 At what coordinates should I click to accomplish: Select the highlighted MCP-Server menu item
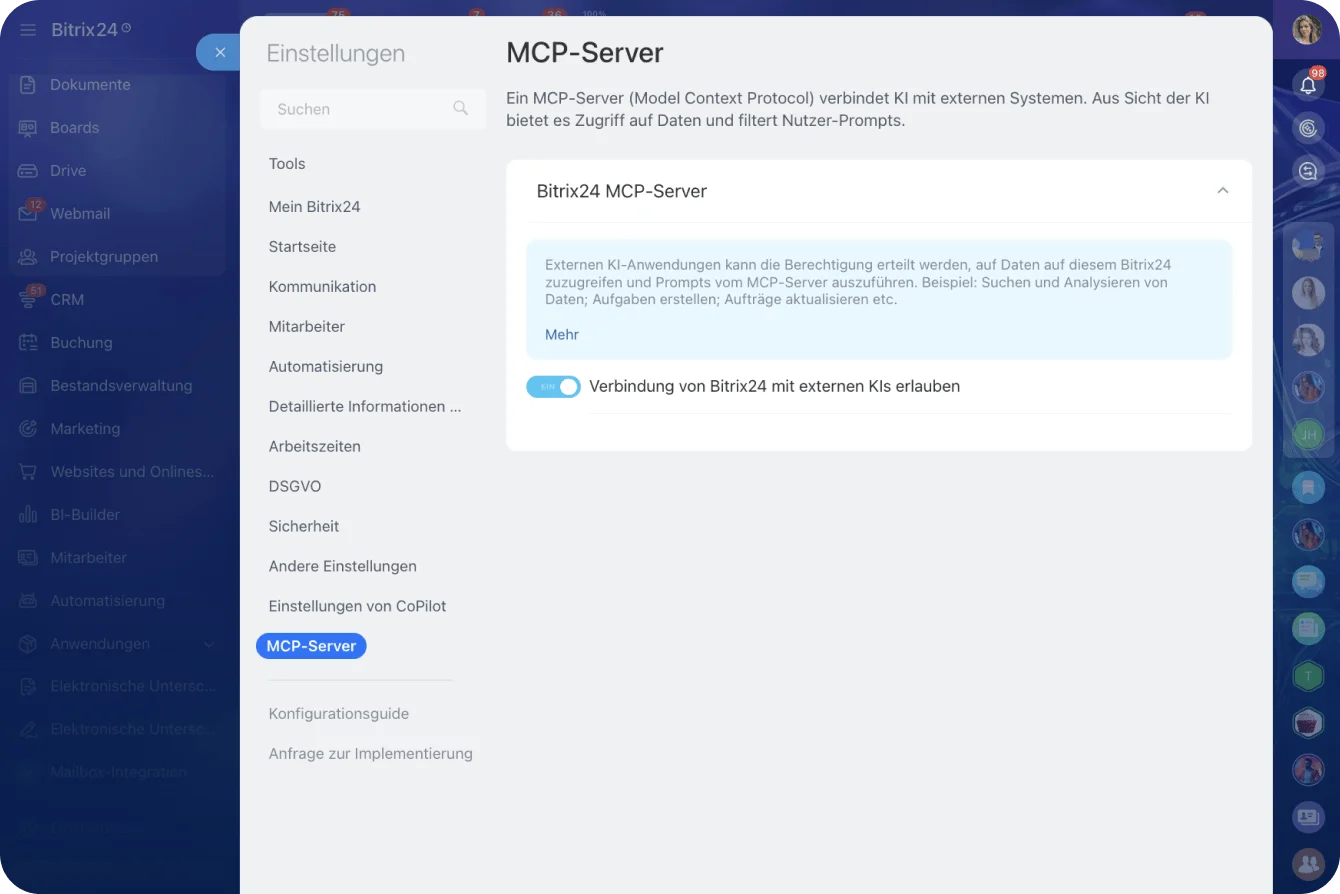pyautogui.click(x=312, y=646)
